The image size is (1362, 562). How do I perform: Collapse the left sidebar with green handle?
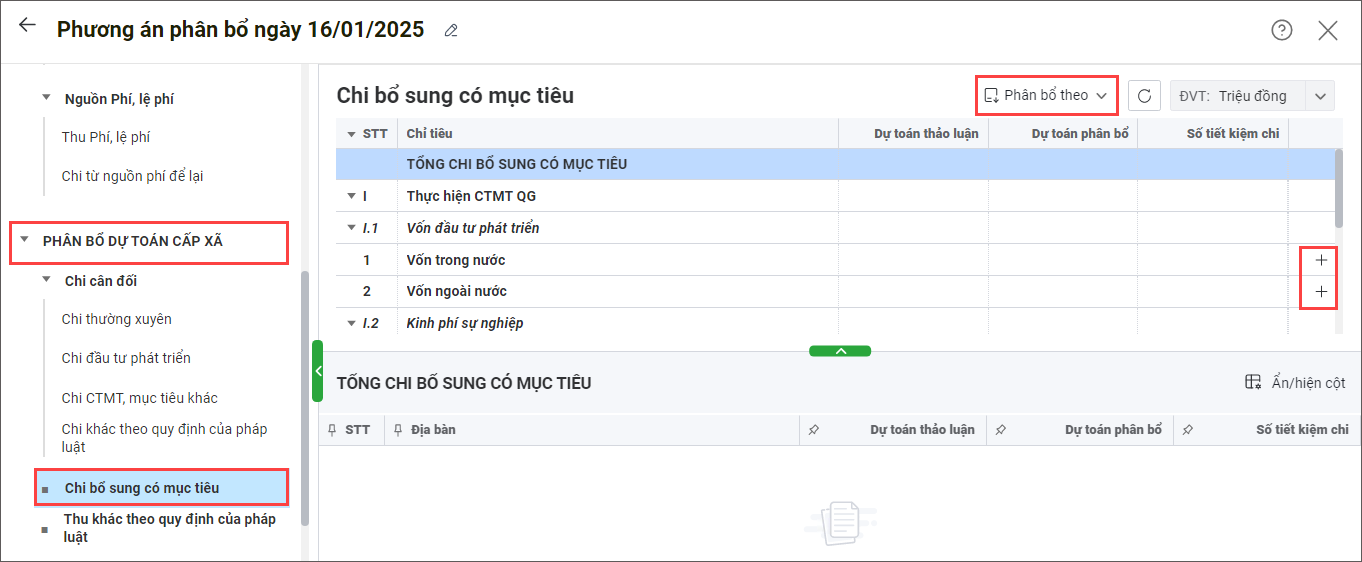317,371
